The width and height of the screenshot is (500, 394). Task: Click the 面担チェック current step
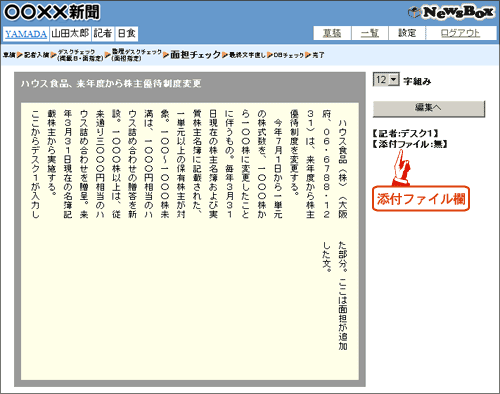click(195, 55)
